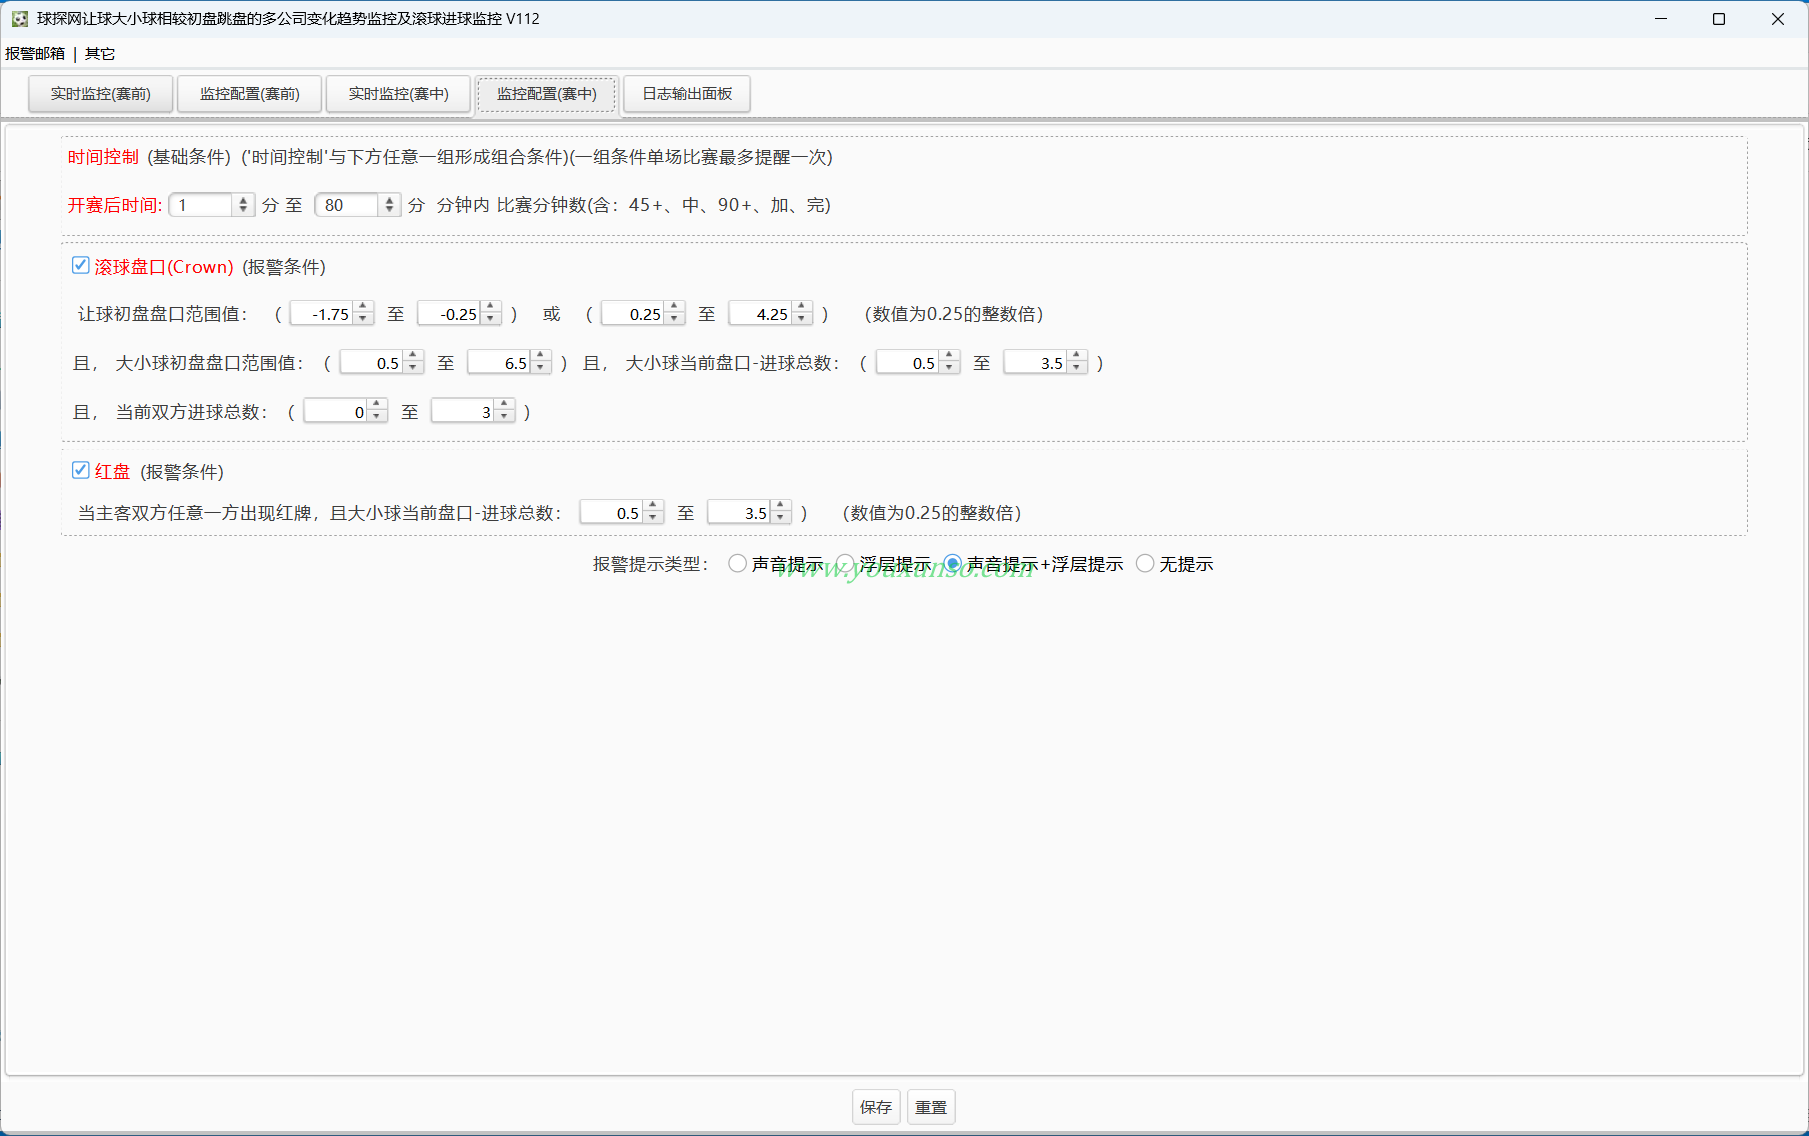Screen dimensions: 1809x1136
Task: Increase 大小球初盘 lower value 0.5
Action: click(x=413, y=357)
